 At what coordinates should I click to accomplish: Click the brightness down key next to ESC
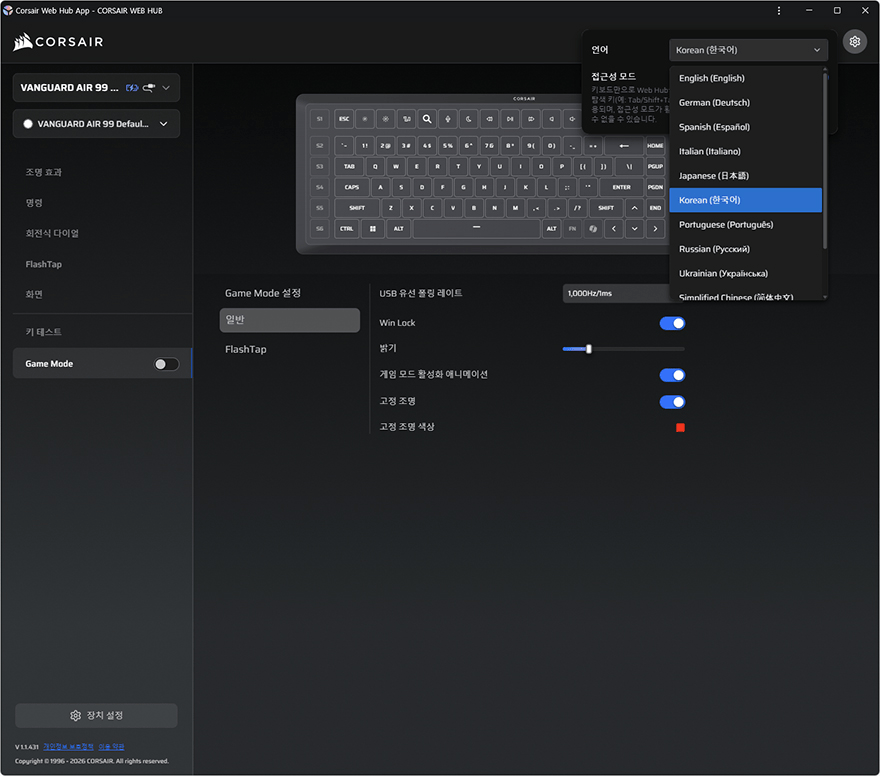365,119
